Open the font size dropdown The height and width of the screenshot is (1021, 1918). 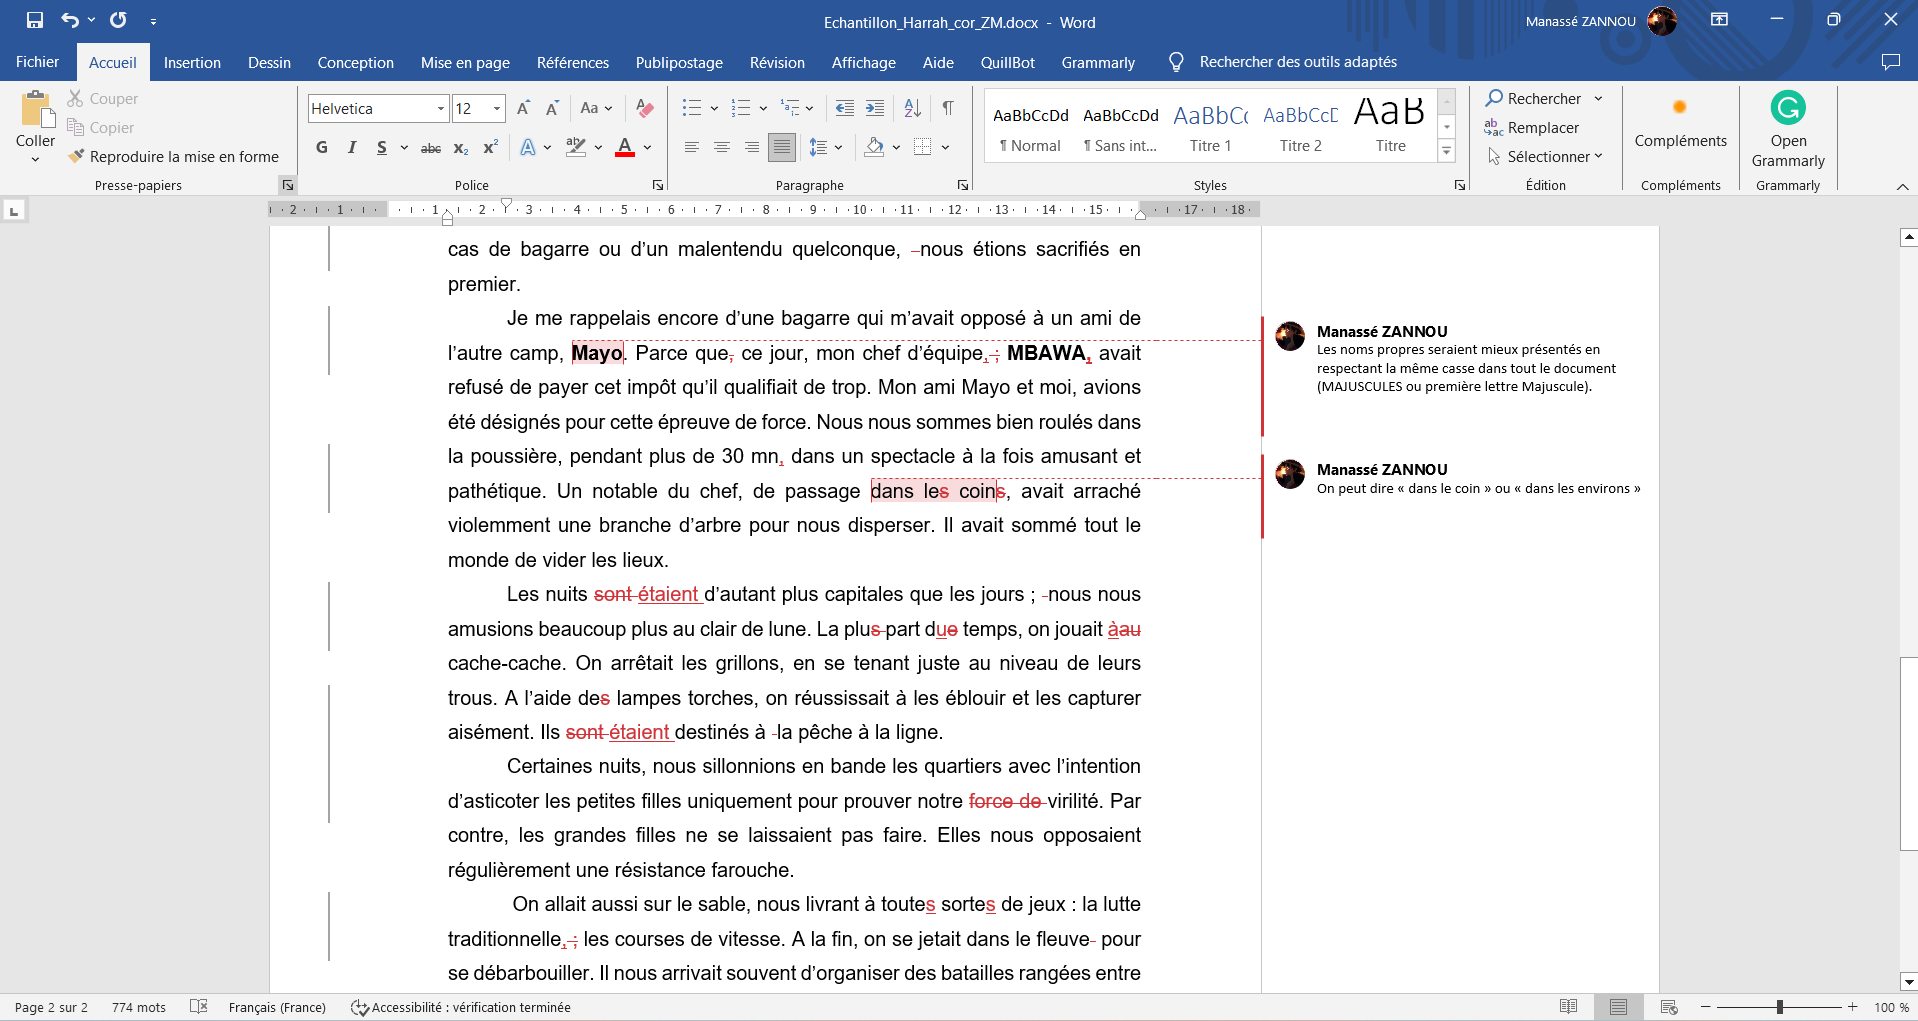tap(497, 109)
